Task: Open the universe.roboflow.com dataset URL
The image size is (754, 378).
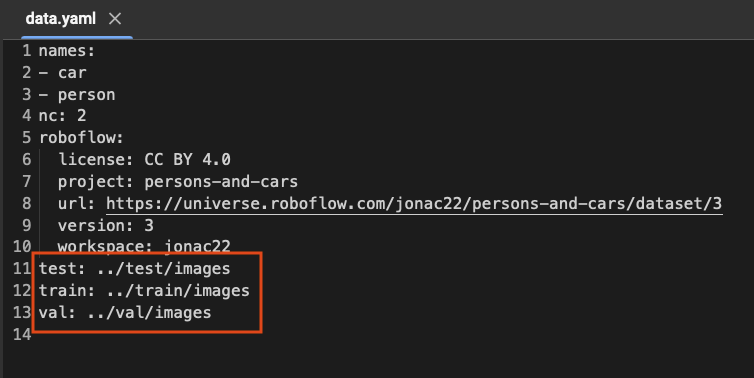Action: click(x=414, y=204)
